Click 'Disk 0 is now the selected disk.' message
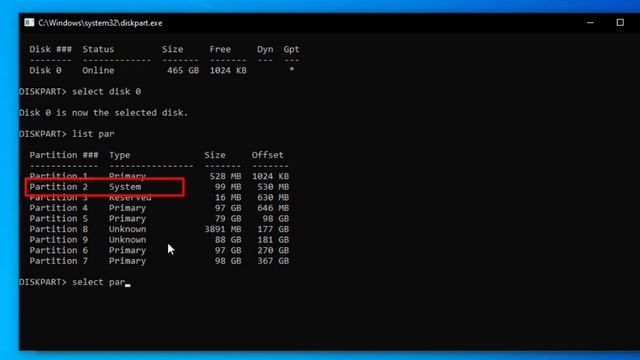 point(104,113)
